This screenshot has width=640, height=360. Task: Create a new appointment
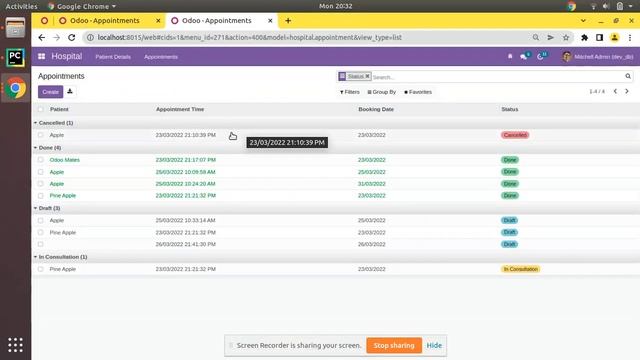[51, 92]
